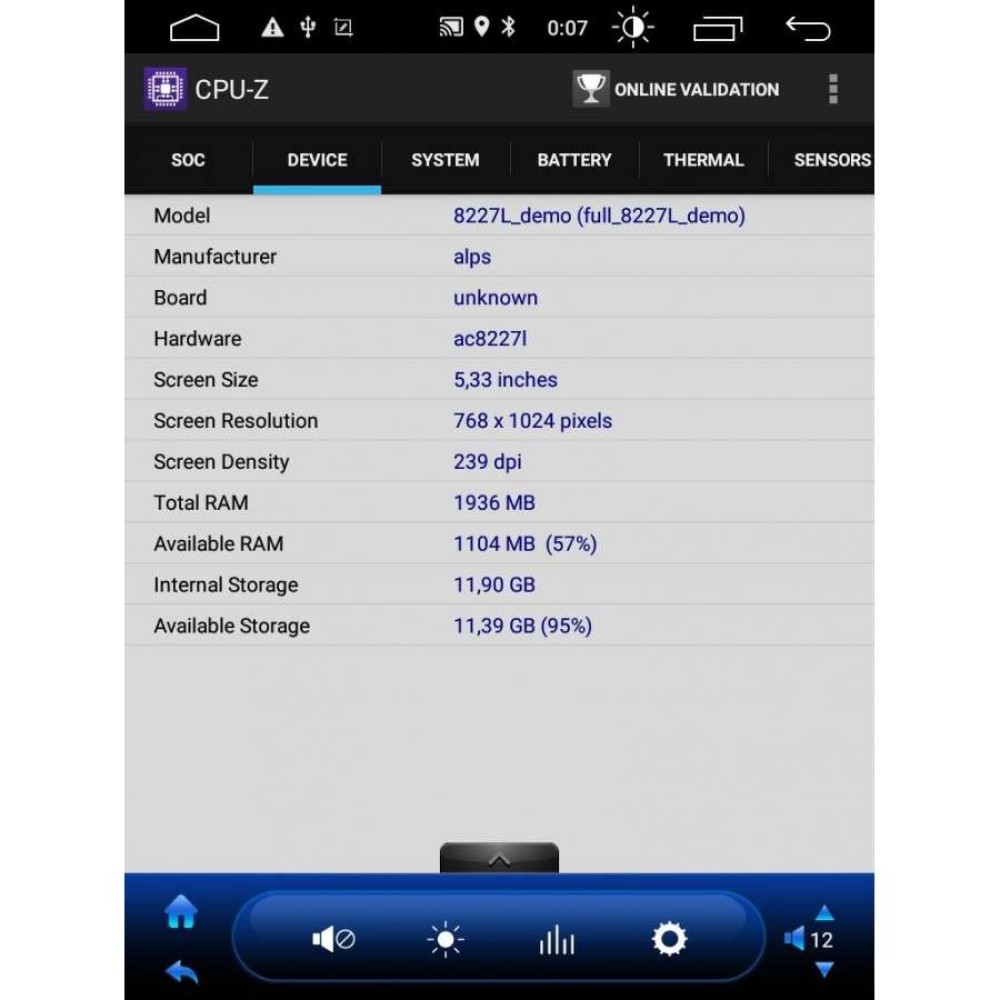Increase volume with up arrow
The width and height of the screenshot is (1000, 1000).
pyautogui.click(x=825, y=913)
